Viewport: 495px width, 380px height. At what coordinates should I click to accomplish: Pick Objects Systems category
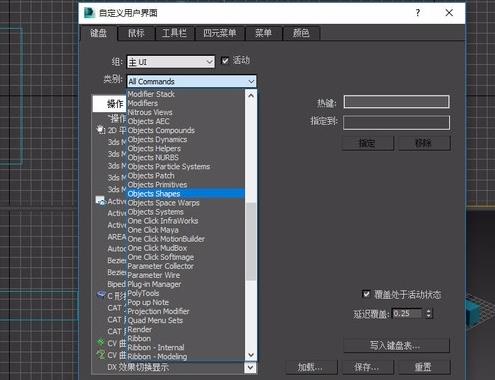[x=155, y=212]
